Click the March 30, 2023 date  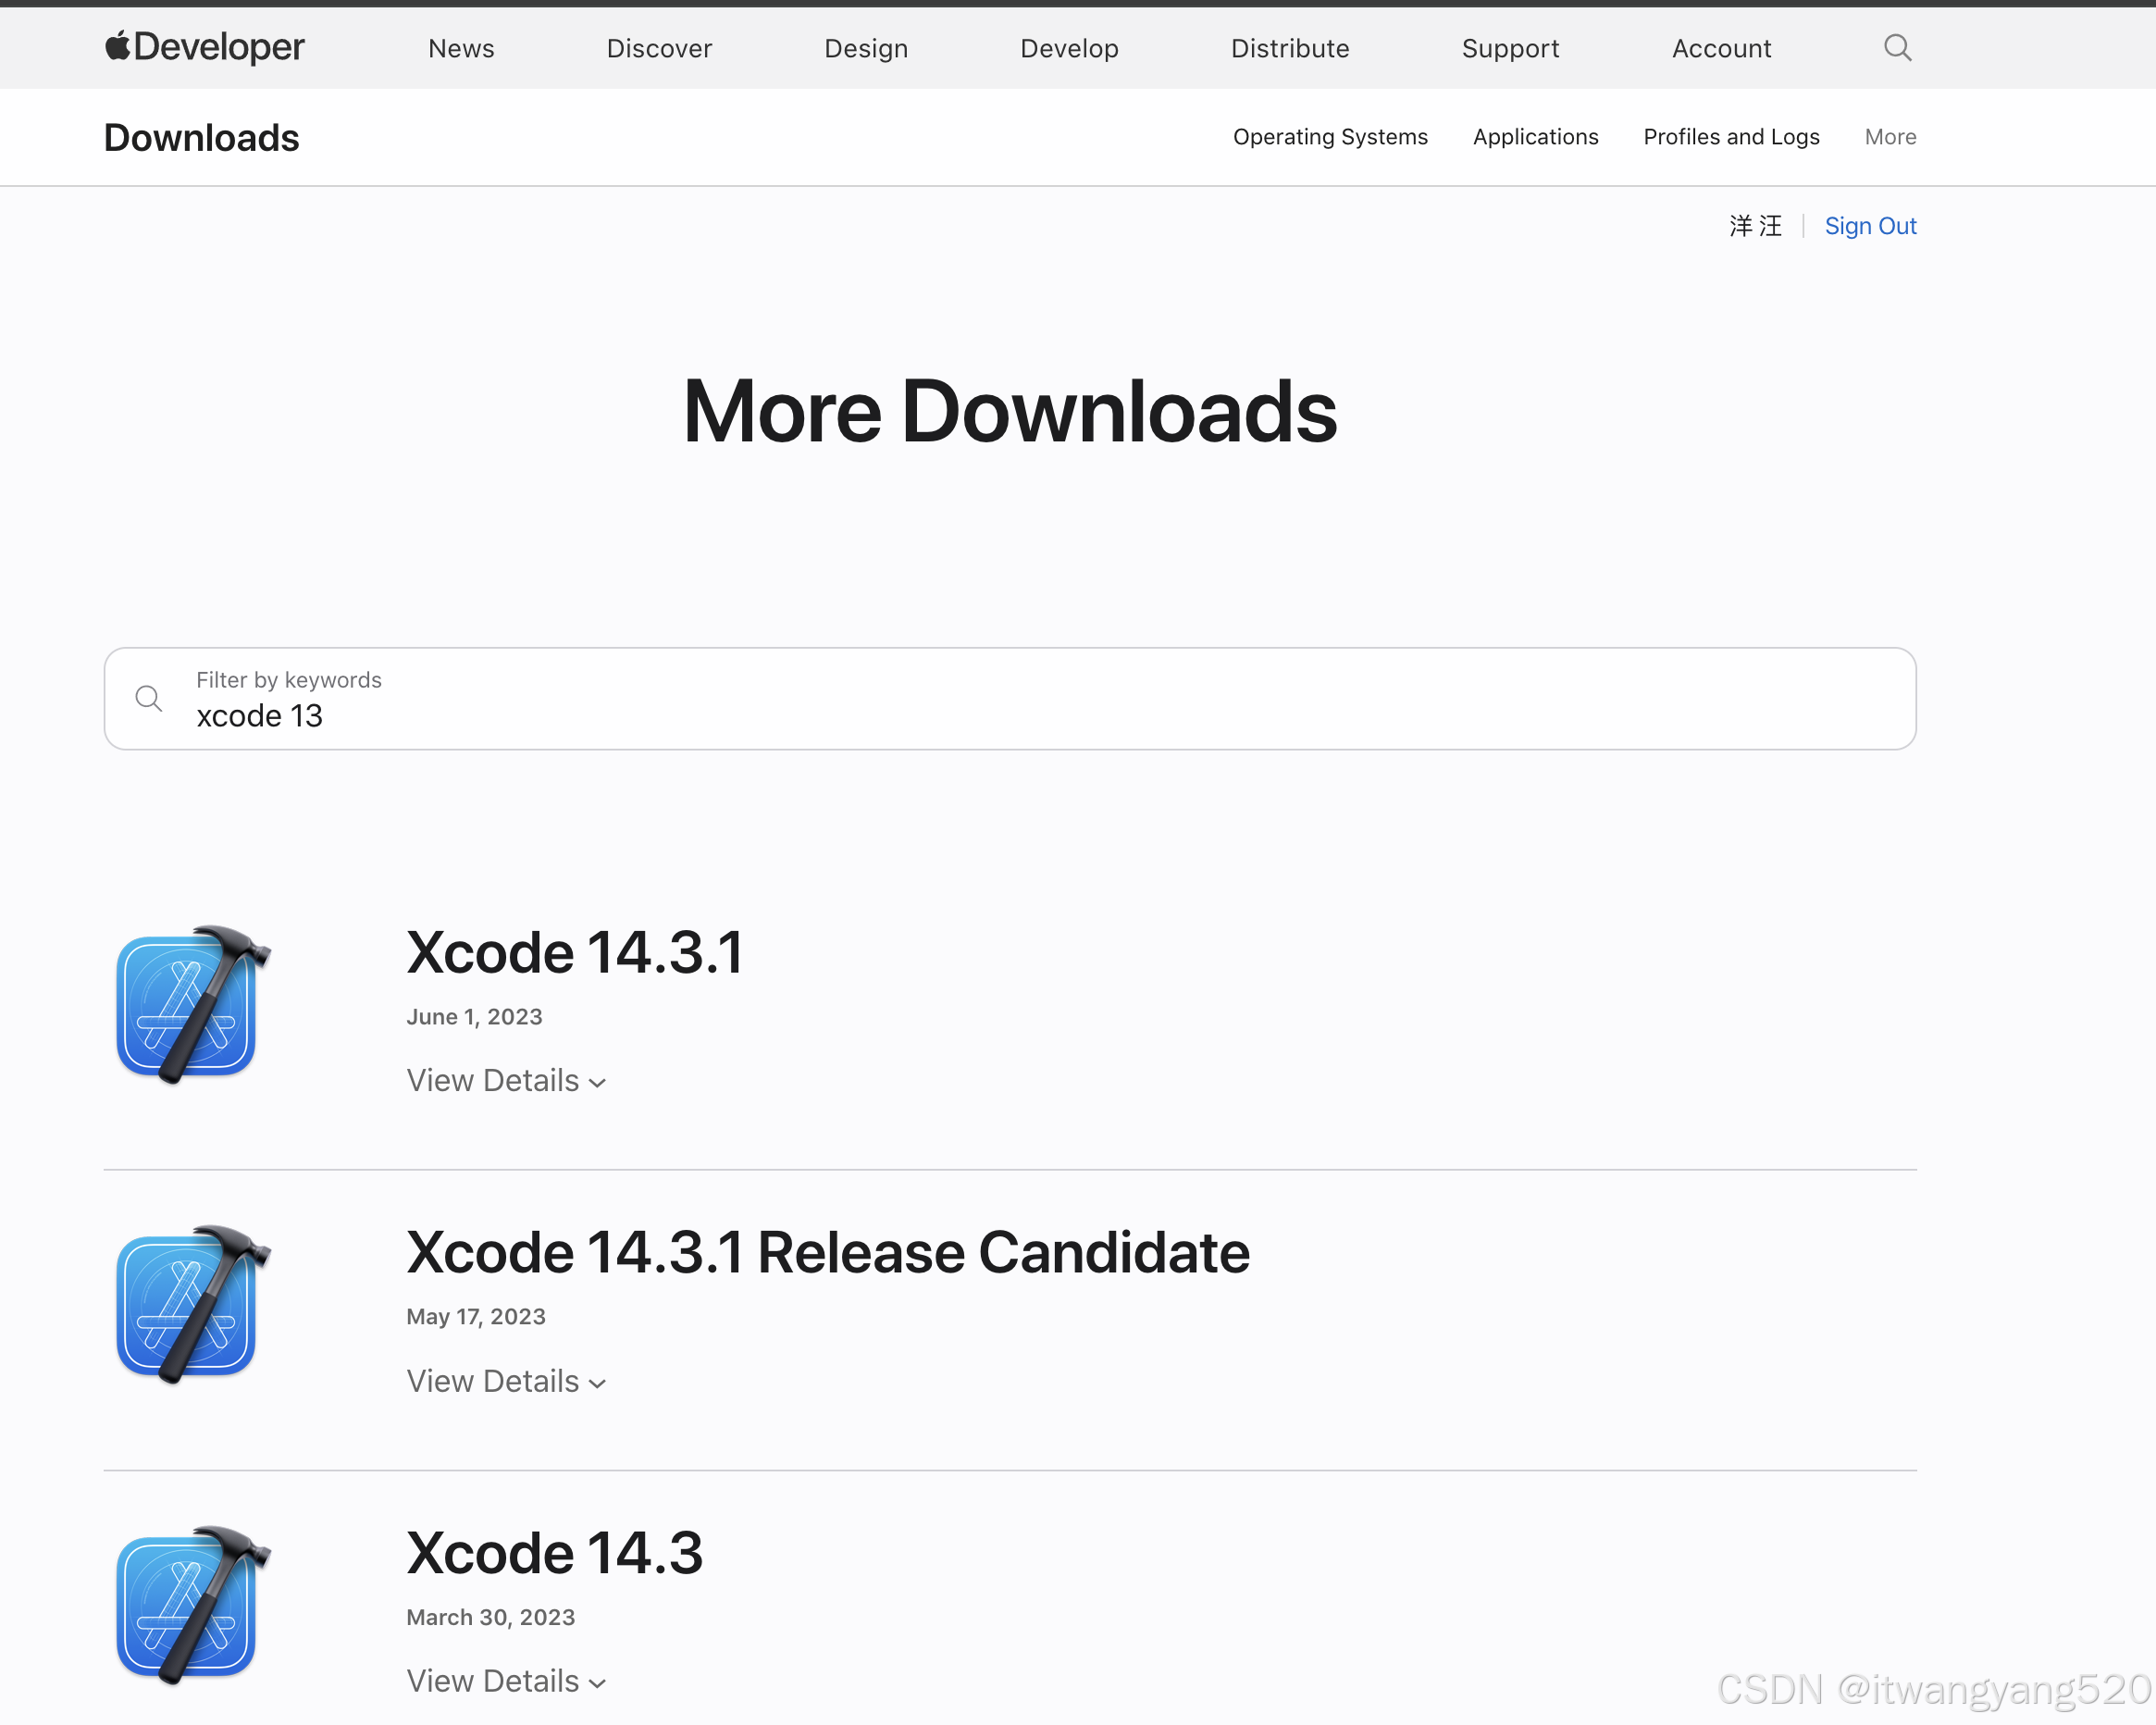click(x=490, y=1617)
